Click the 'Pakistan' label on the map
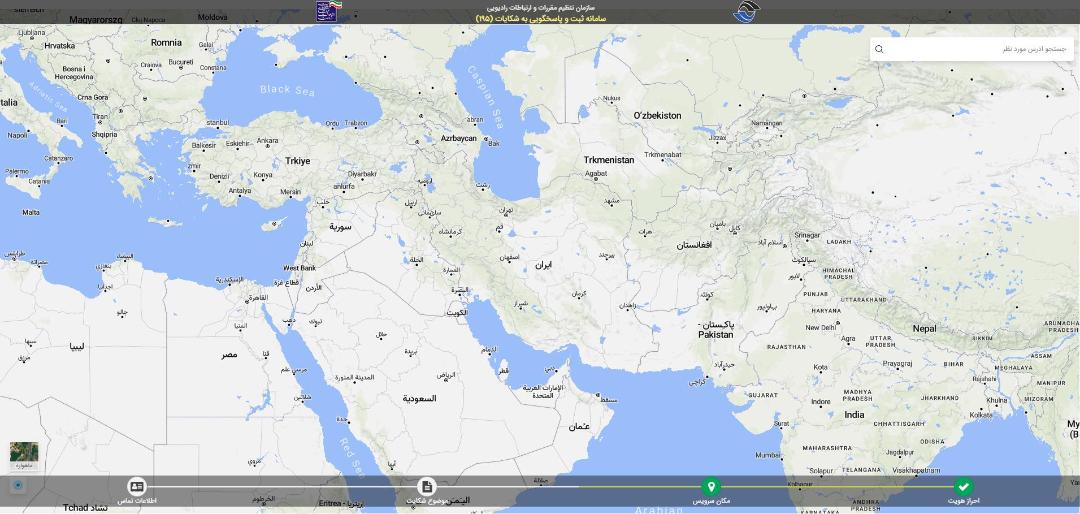The image size is (1080, 514). [716, 335]
